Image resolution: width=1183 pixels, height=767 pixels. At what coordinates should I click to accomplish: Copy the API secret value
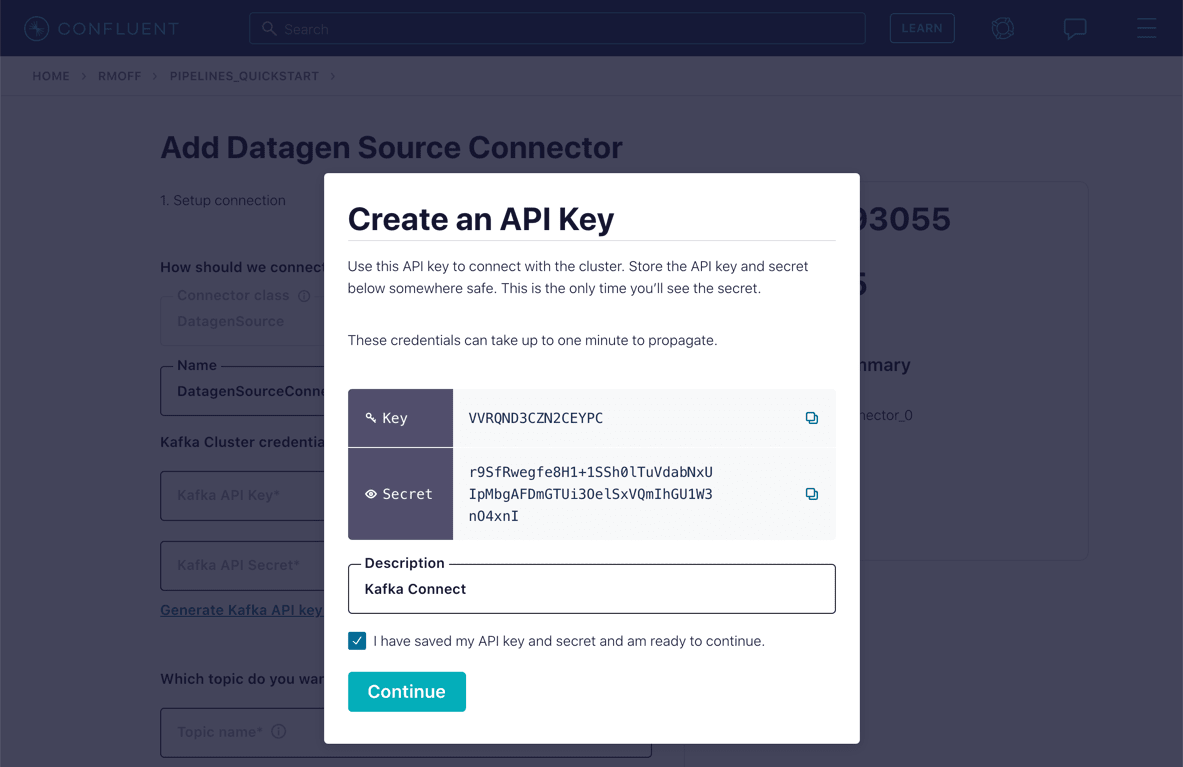[x=812, y=494]
